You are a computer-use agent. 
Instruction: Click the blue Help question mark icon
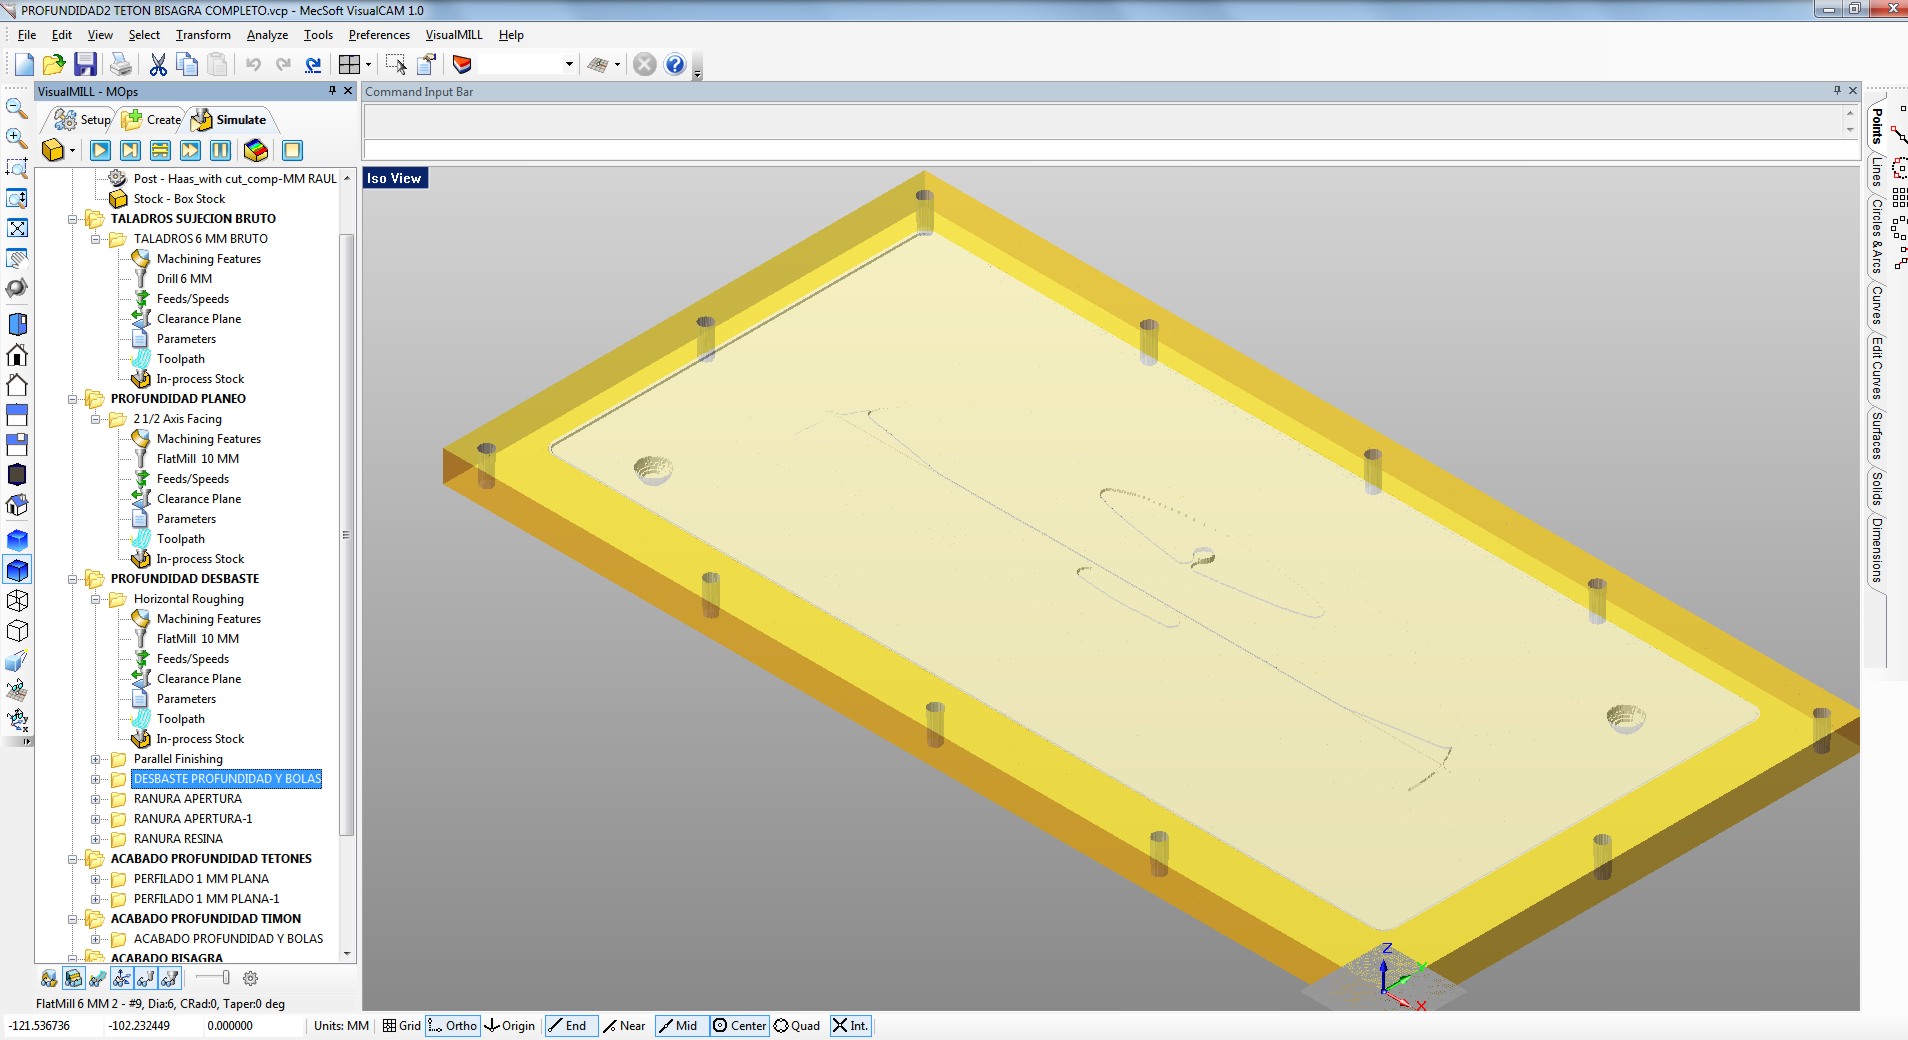[675, 65]
